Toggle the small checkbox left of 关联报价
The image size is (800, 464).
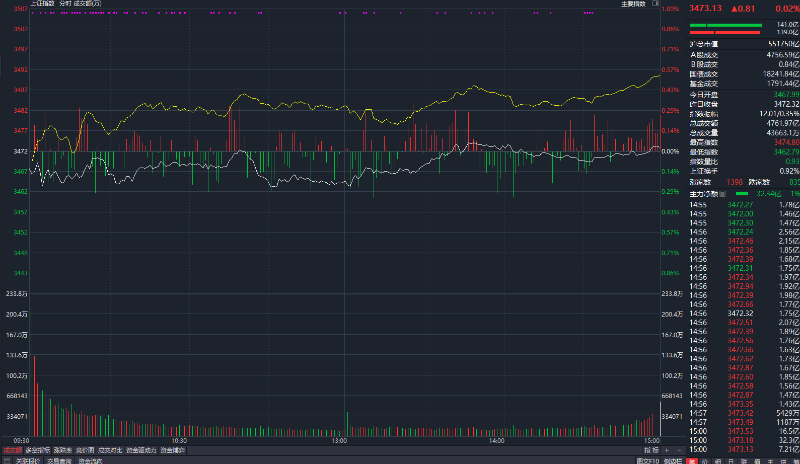coord(6,460)
